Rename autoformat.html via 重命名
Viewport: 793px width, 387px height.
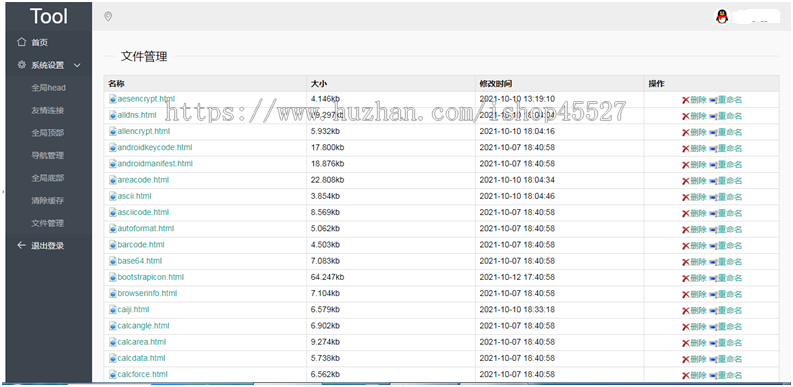point(726,229)
